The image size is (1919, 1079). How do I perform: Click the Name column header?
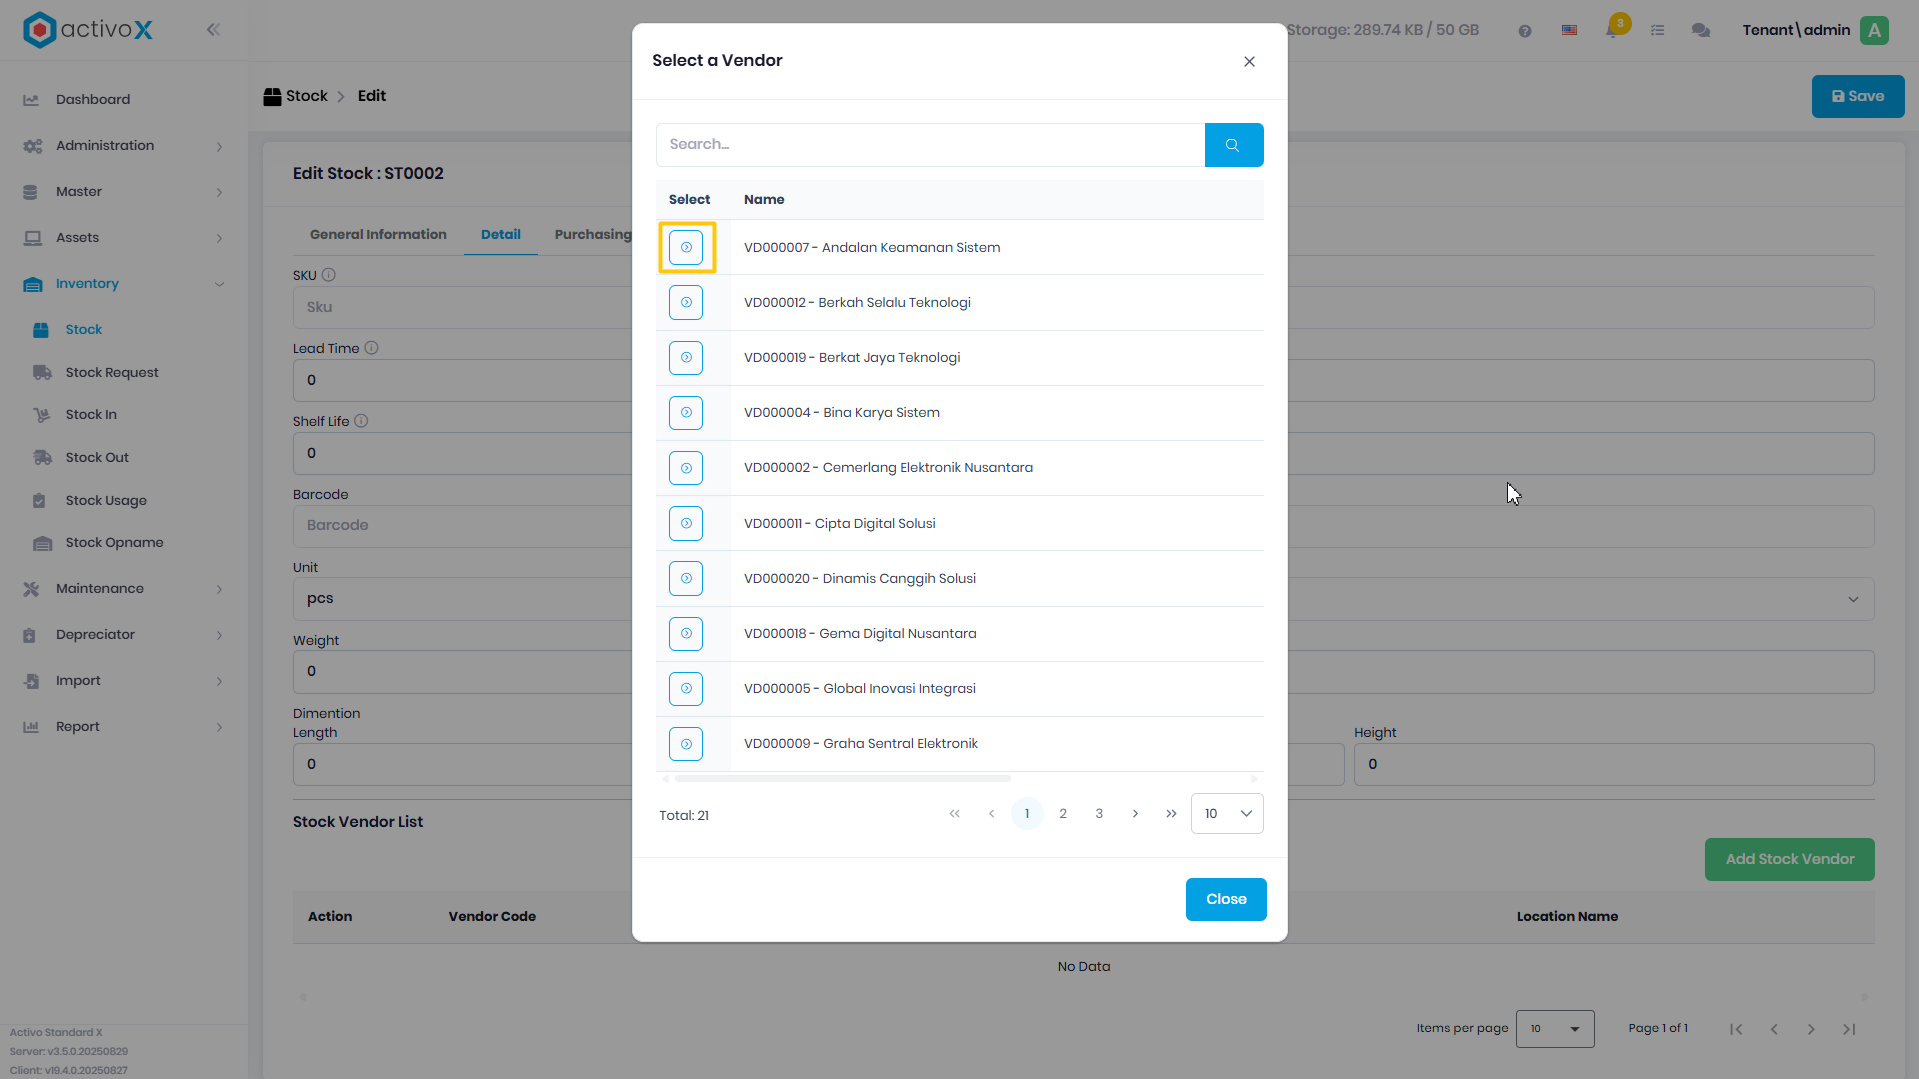(x=764, y=200)
